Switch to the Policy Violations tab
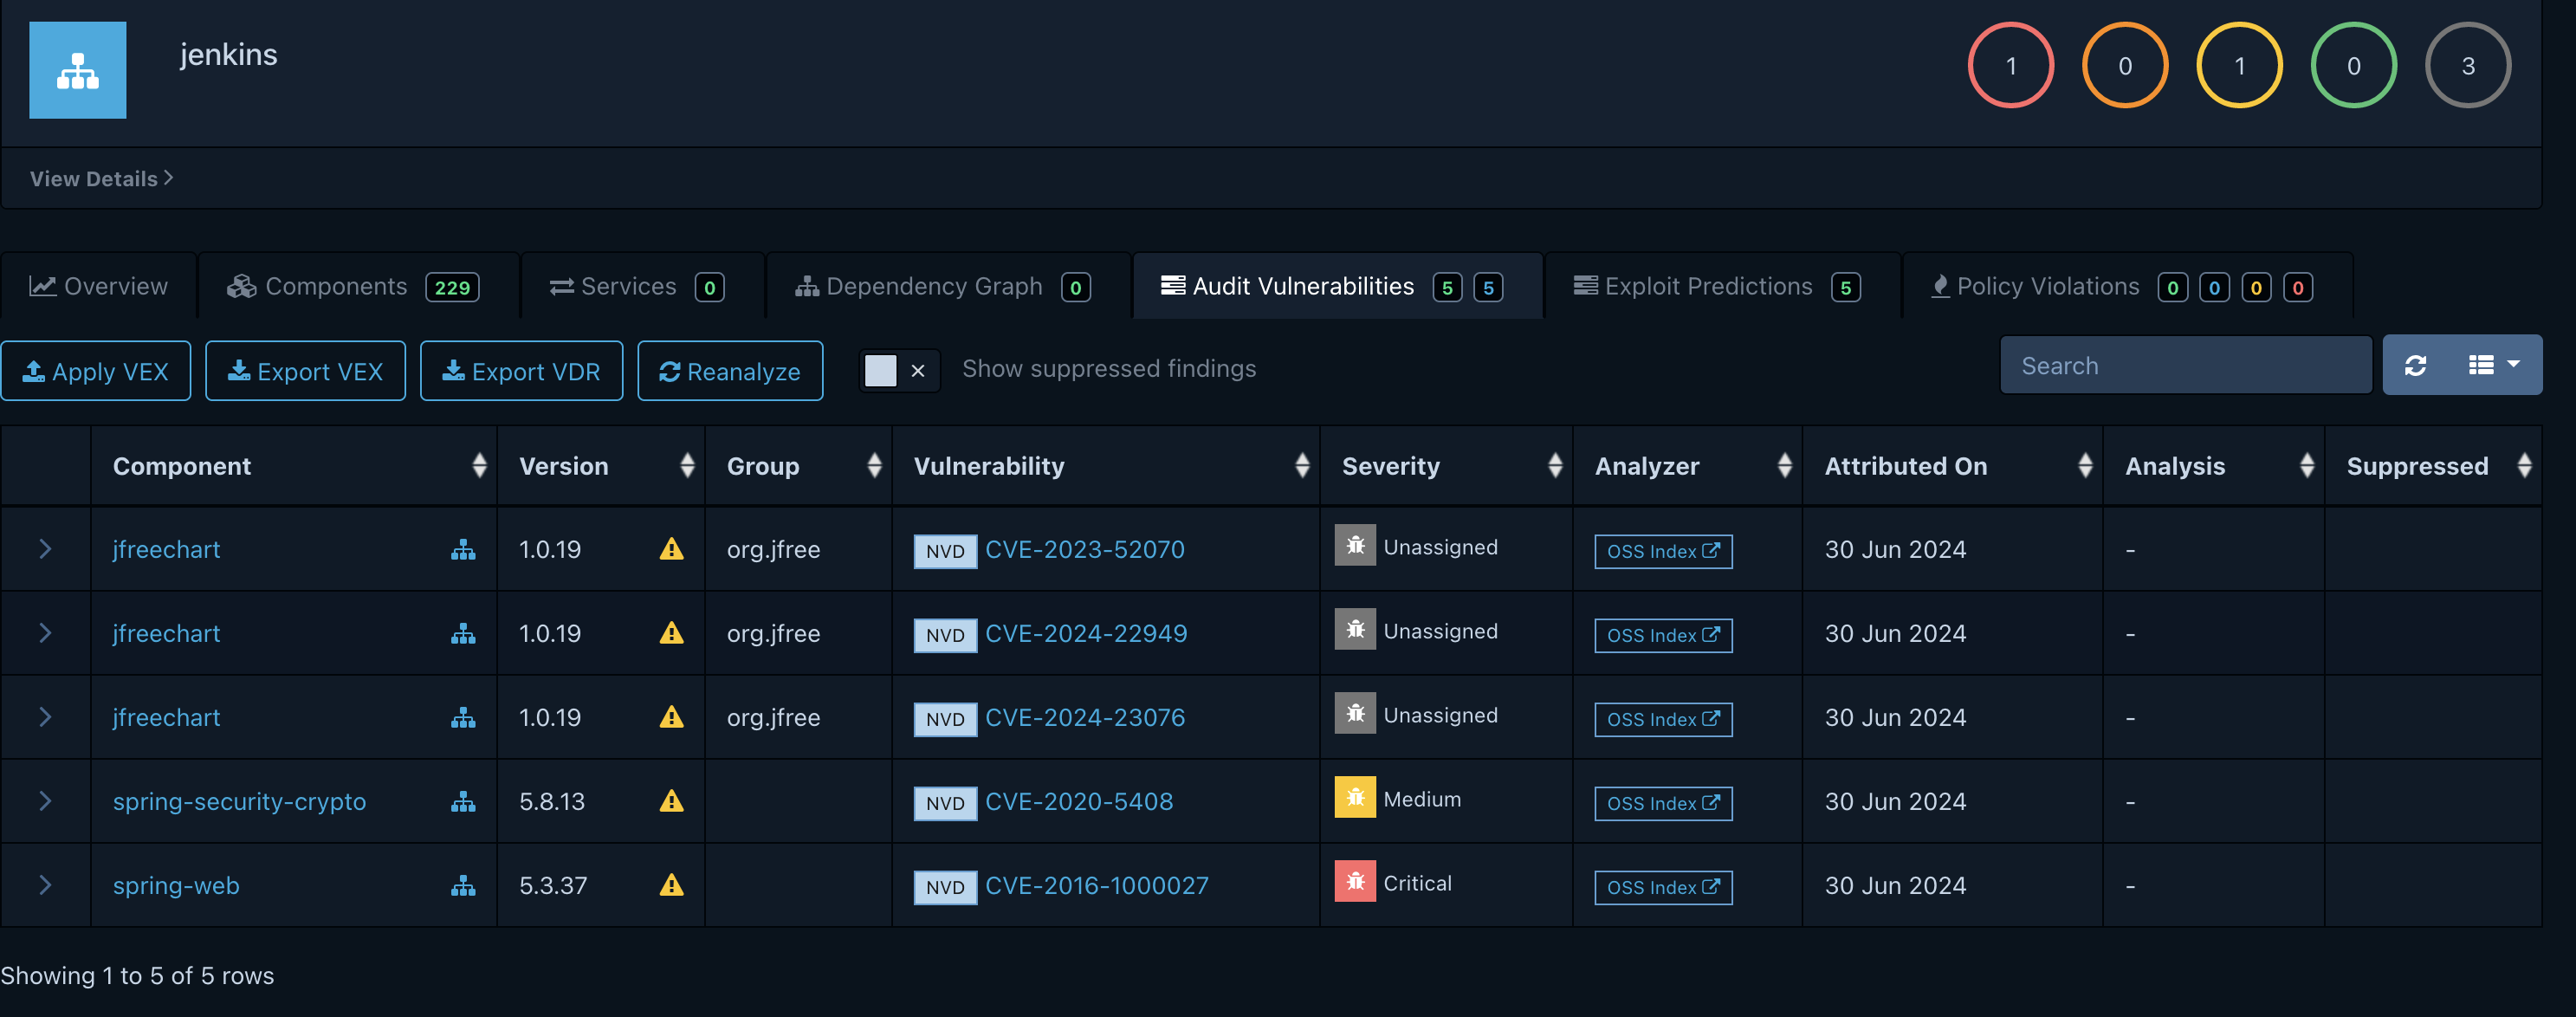Viewport: 2576px width, 1017px height. [x=2127, y=287]
